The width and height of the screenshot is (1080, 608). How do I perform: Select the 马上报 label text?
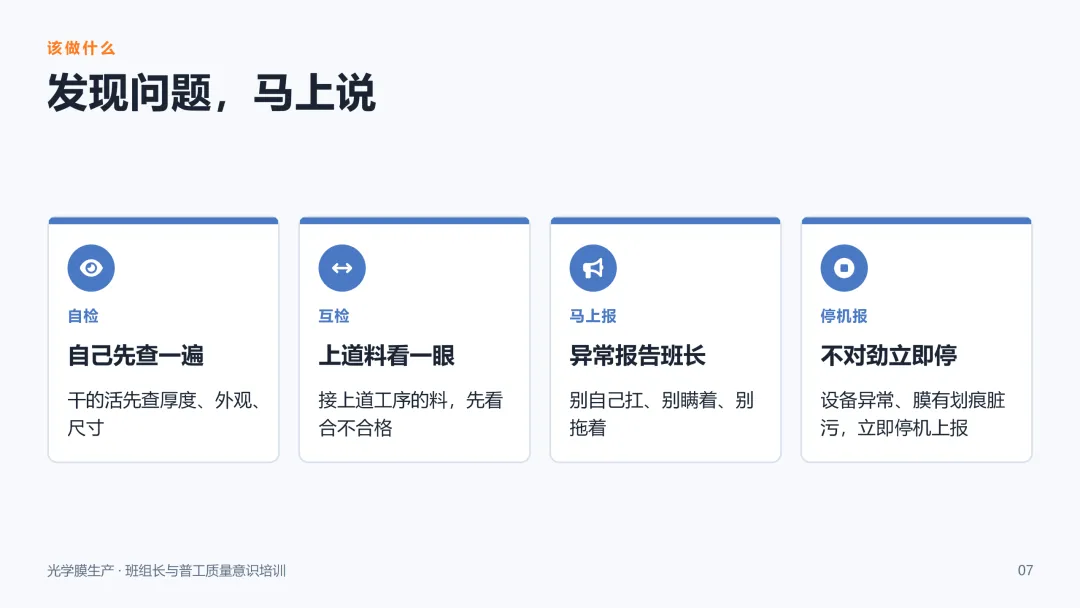pyautogui.click(x=593, y=316)
